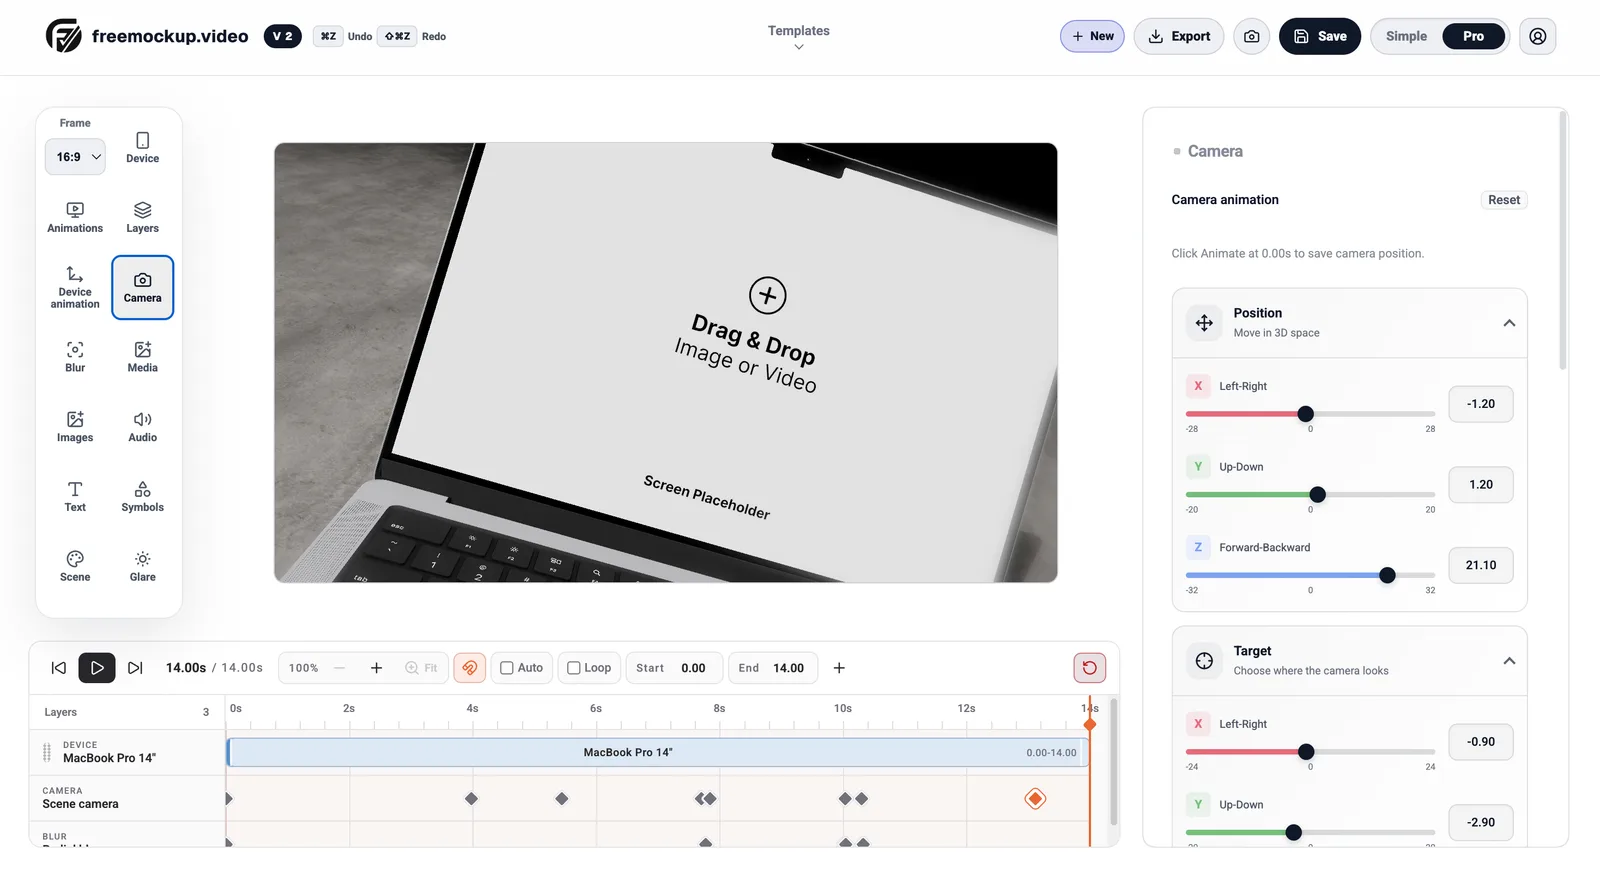Image resolution: width=1600 pixels, height=878 pixels.
Task: Open the Images panel
Action: click(75, 427)
